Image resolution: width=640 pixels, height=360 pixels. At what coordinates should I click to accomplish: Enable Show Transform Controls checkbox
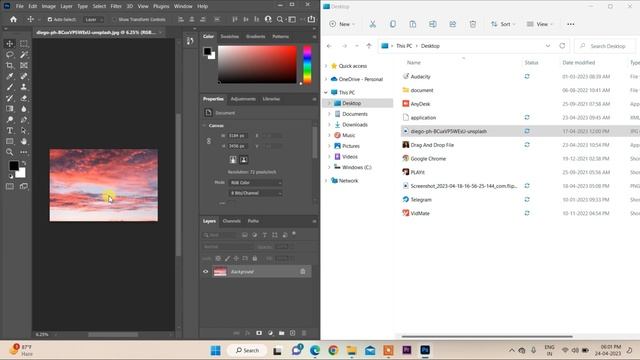114,19
